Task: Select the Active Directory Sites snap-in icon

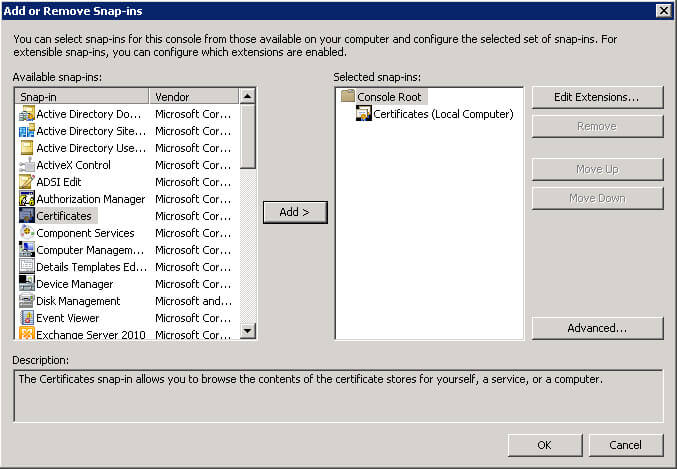Action: (27, 131)
